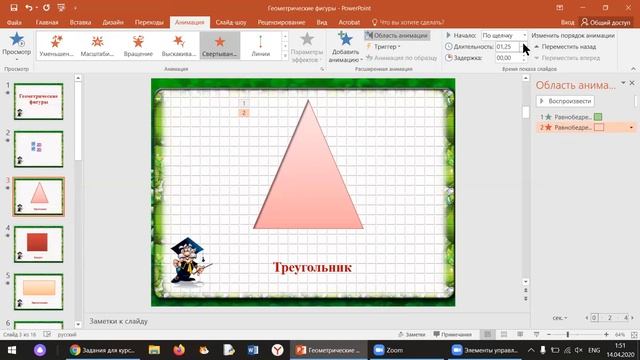Click Переместить вперед reorder button
The image size is (640, 360).
click(x=567, y=58)
